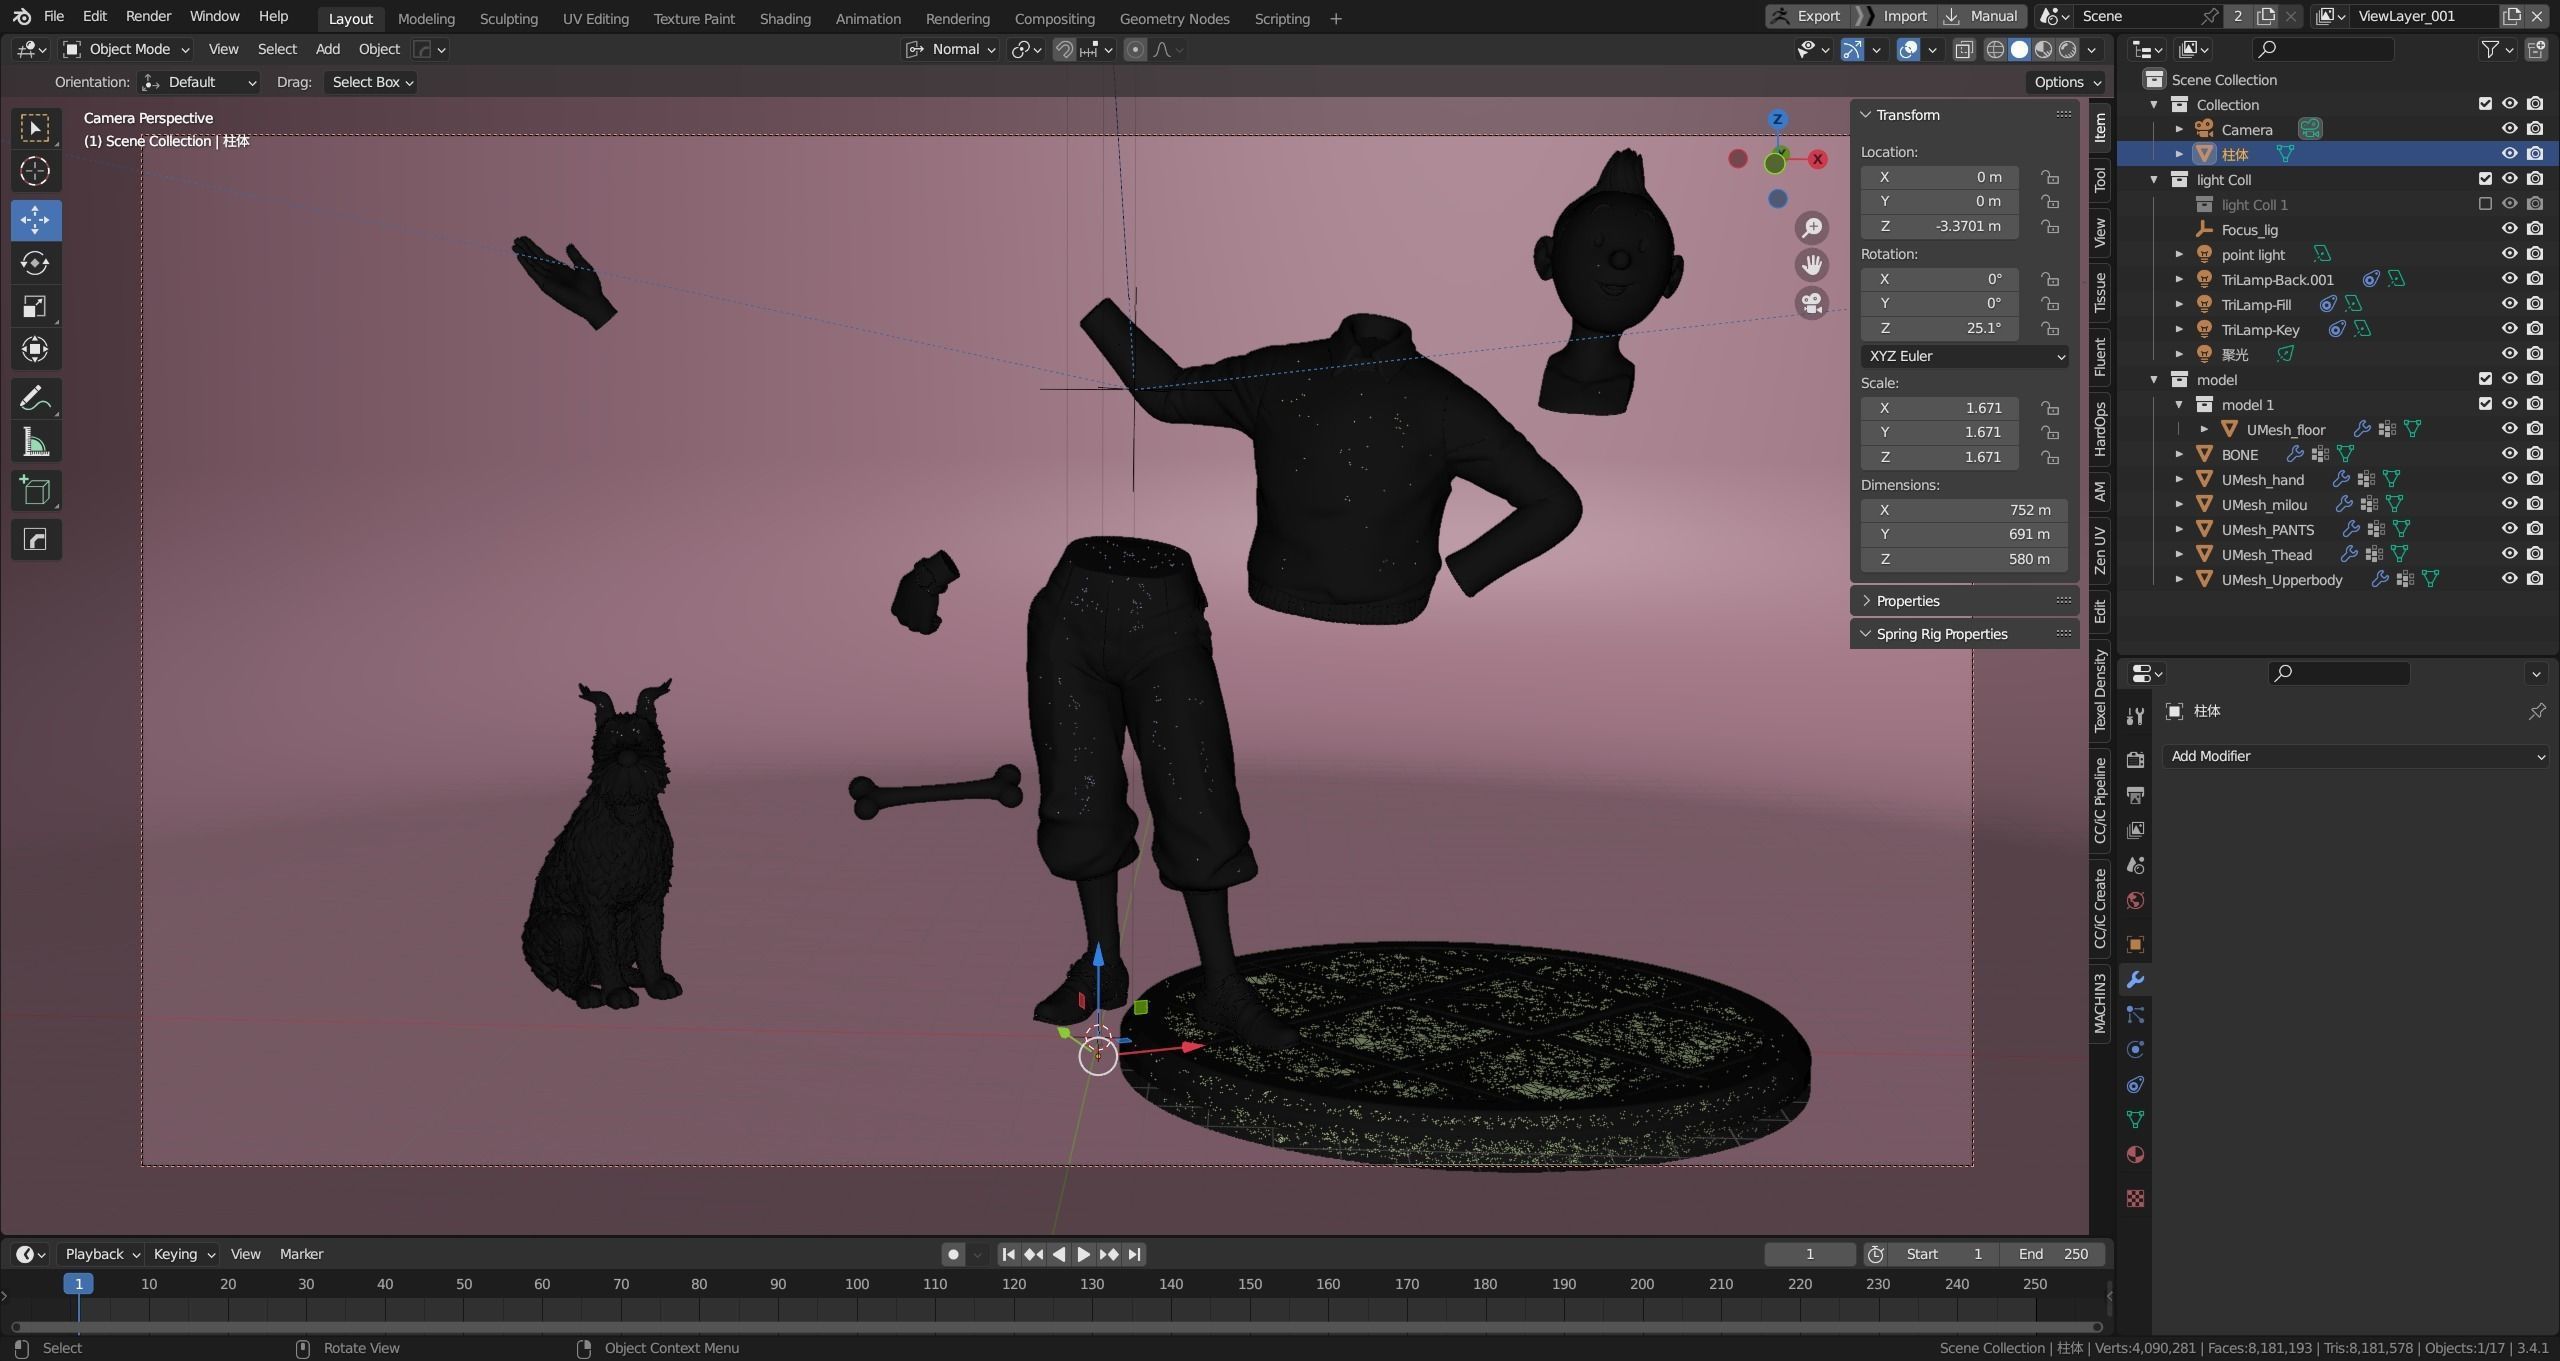Expand the UMesh_PANTS tree item
This screenshot has height=1361, width=2560.
click(x=2179, y=529)
